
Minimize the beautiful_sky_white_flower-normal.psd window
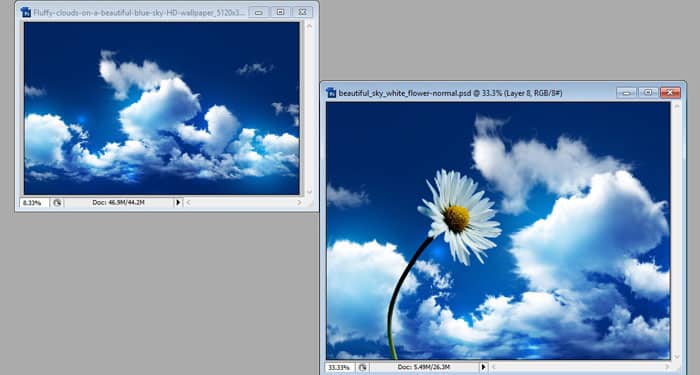(626, 92)
